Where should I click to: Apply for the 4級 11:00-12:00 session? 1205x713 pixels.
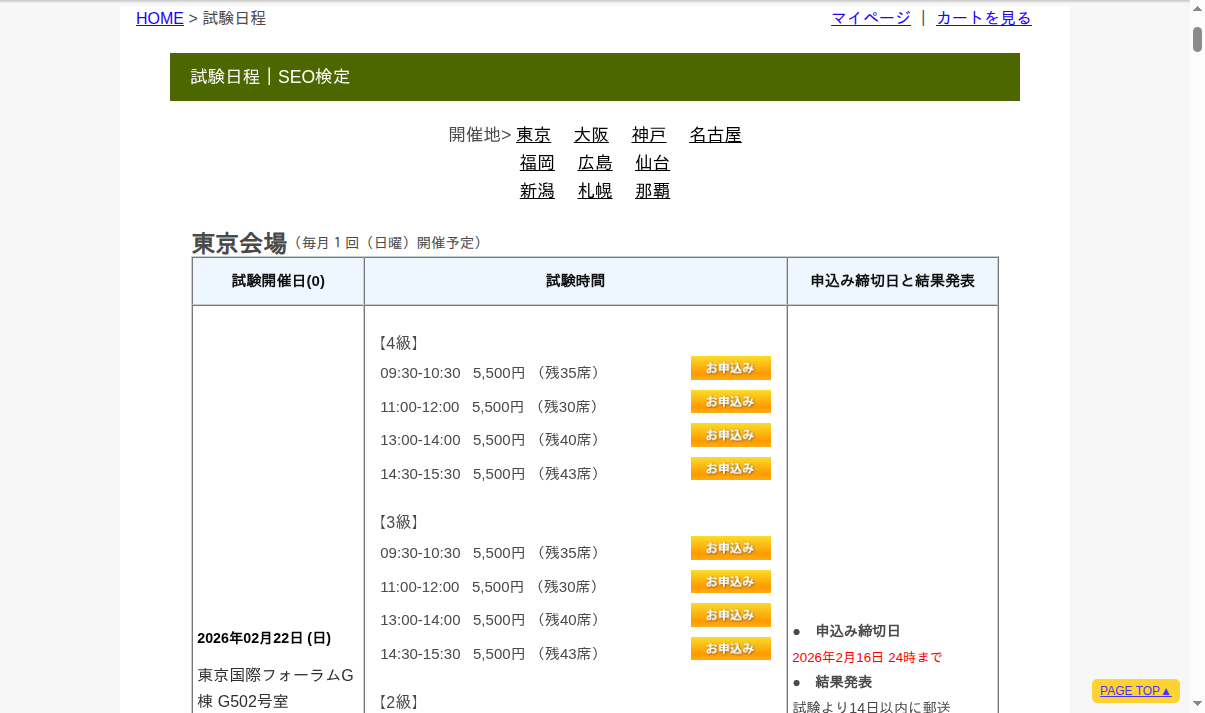pyautogui.click(x=730, y=401)
